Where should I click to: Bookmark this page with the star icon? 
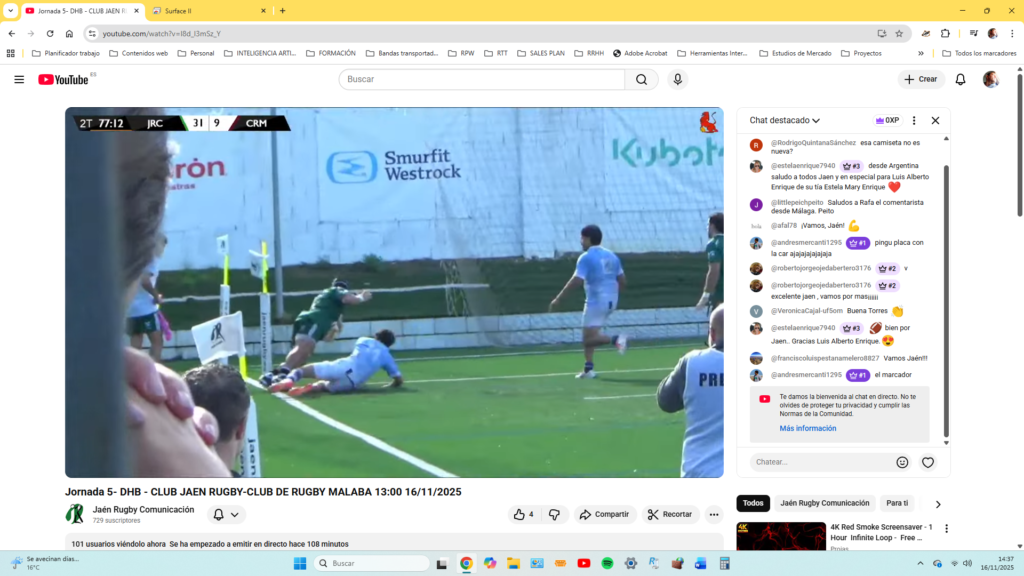tap(899, 33)
